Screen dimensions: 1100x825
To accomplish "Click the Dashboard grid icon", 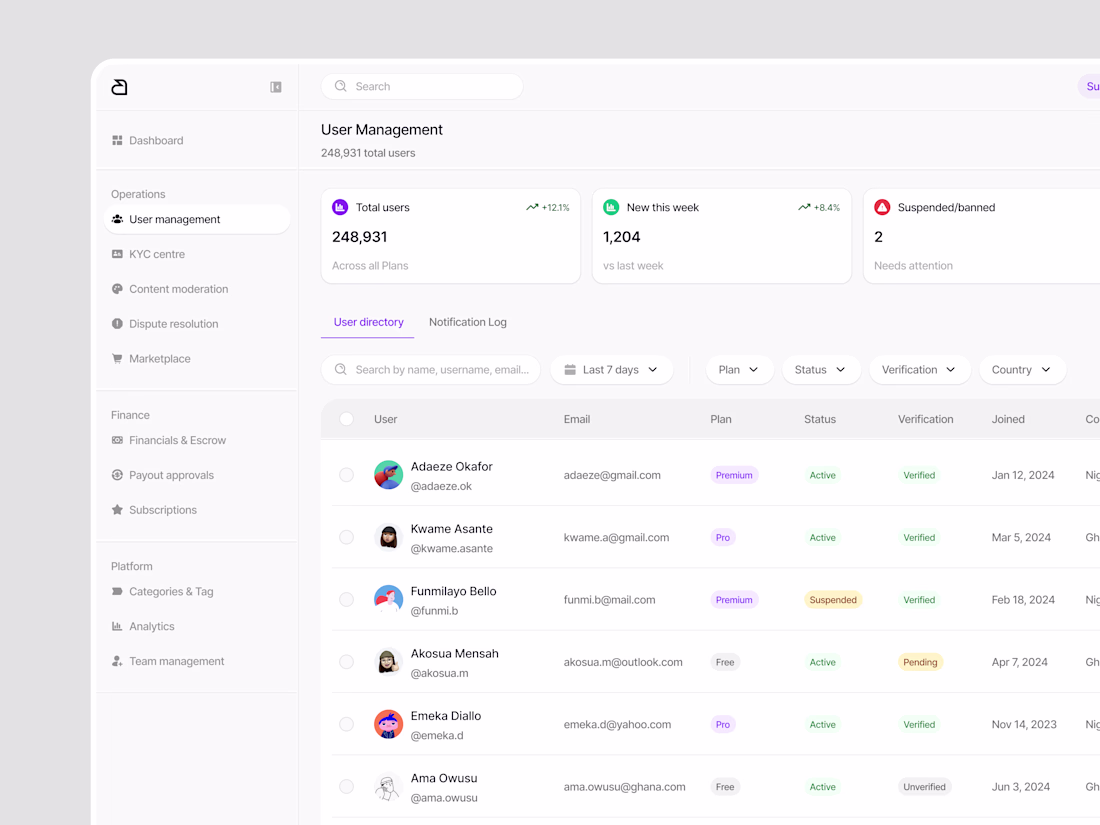I will 117,140.
